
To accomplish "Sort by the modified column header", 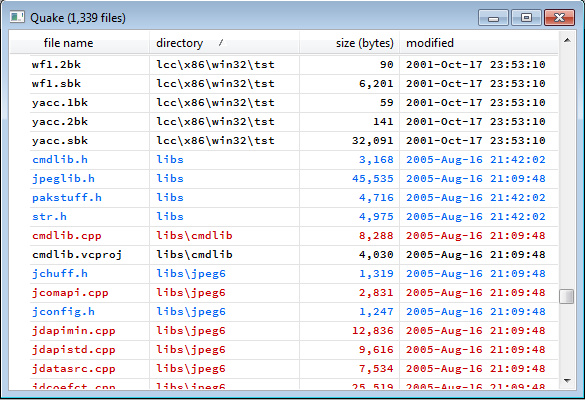I will (479, 43).
